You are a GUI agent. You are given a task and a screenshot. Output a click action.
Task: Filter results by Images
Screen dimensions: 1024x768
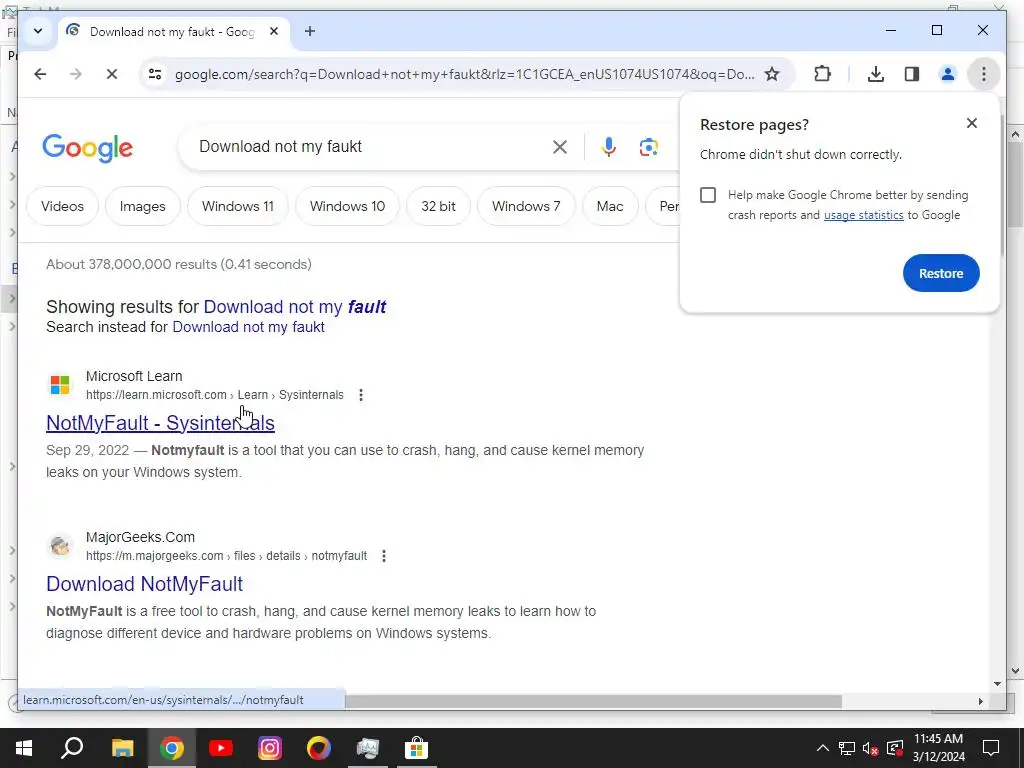142,206
